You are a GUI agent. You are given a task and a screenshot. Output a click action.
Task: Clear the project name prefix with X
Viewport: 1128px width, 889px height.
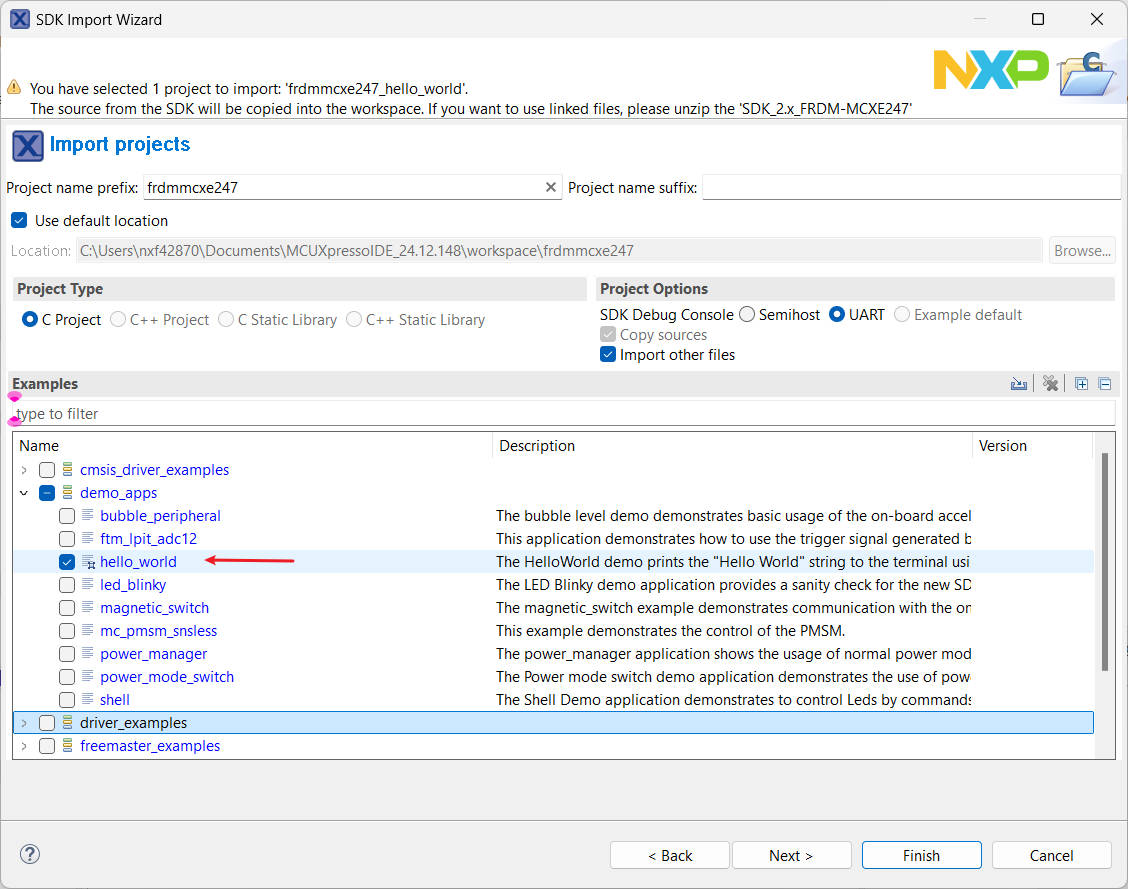(x=550, y=187)
